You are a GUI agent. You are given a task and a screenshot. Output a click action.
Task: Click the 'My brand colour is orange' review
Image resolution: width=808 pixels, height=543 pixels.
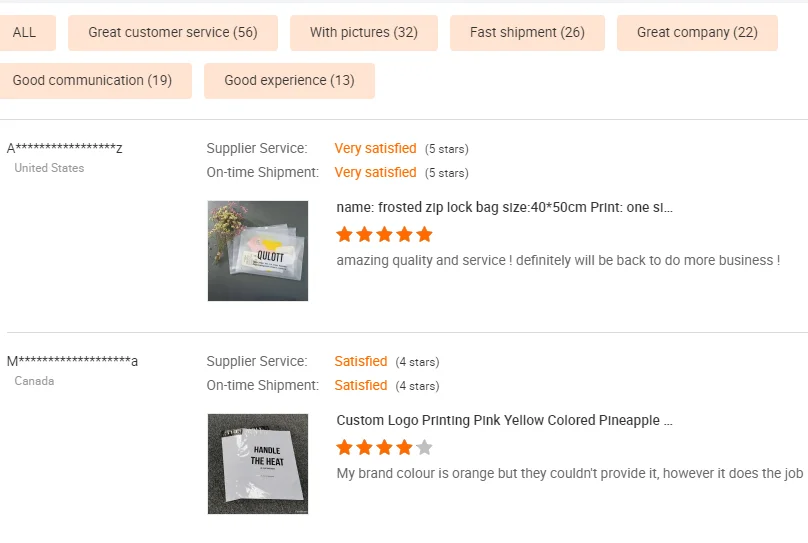[570, 473]
